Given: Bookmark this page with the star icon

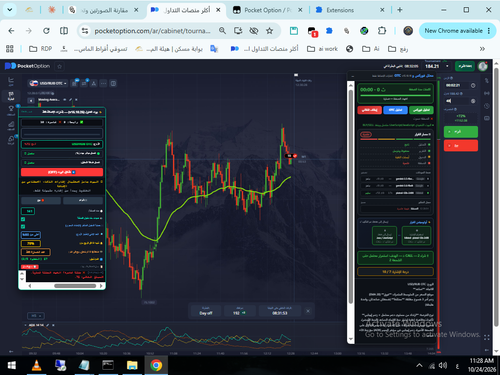Looking at the screenshot, I should 269,31.
